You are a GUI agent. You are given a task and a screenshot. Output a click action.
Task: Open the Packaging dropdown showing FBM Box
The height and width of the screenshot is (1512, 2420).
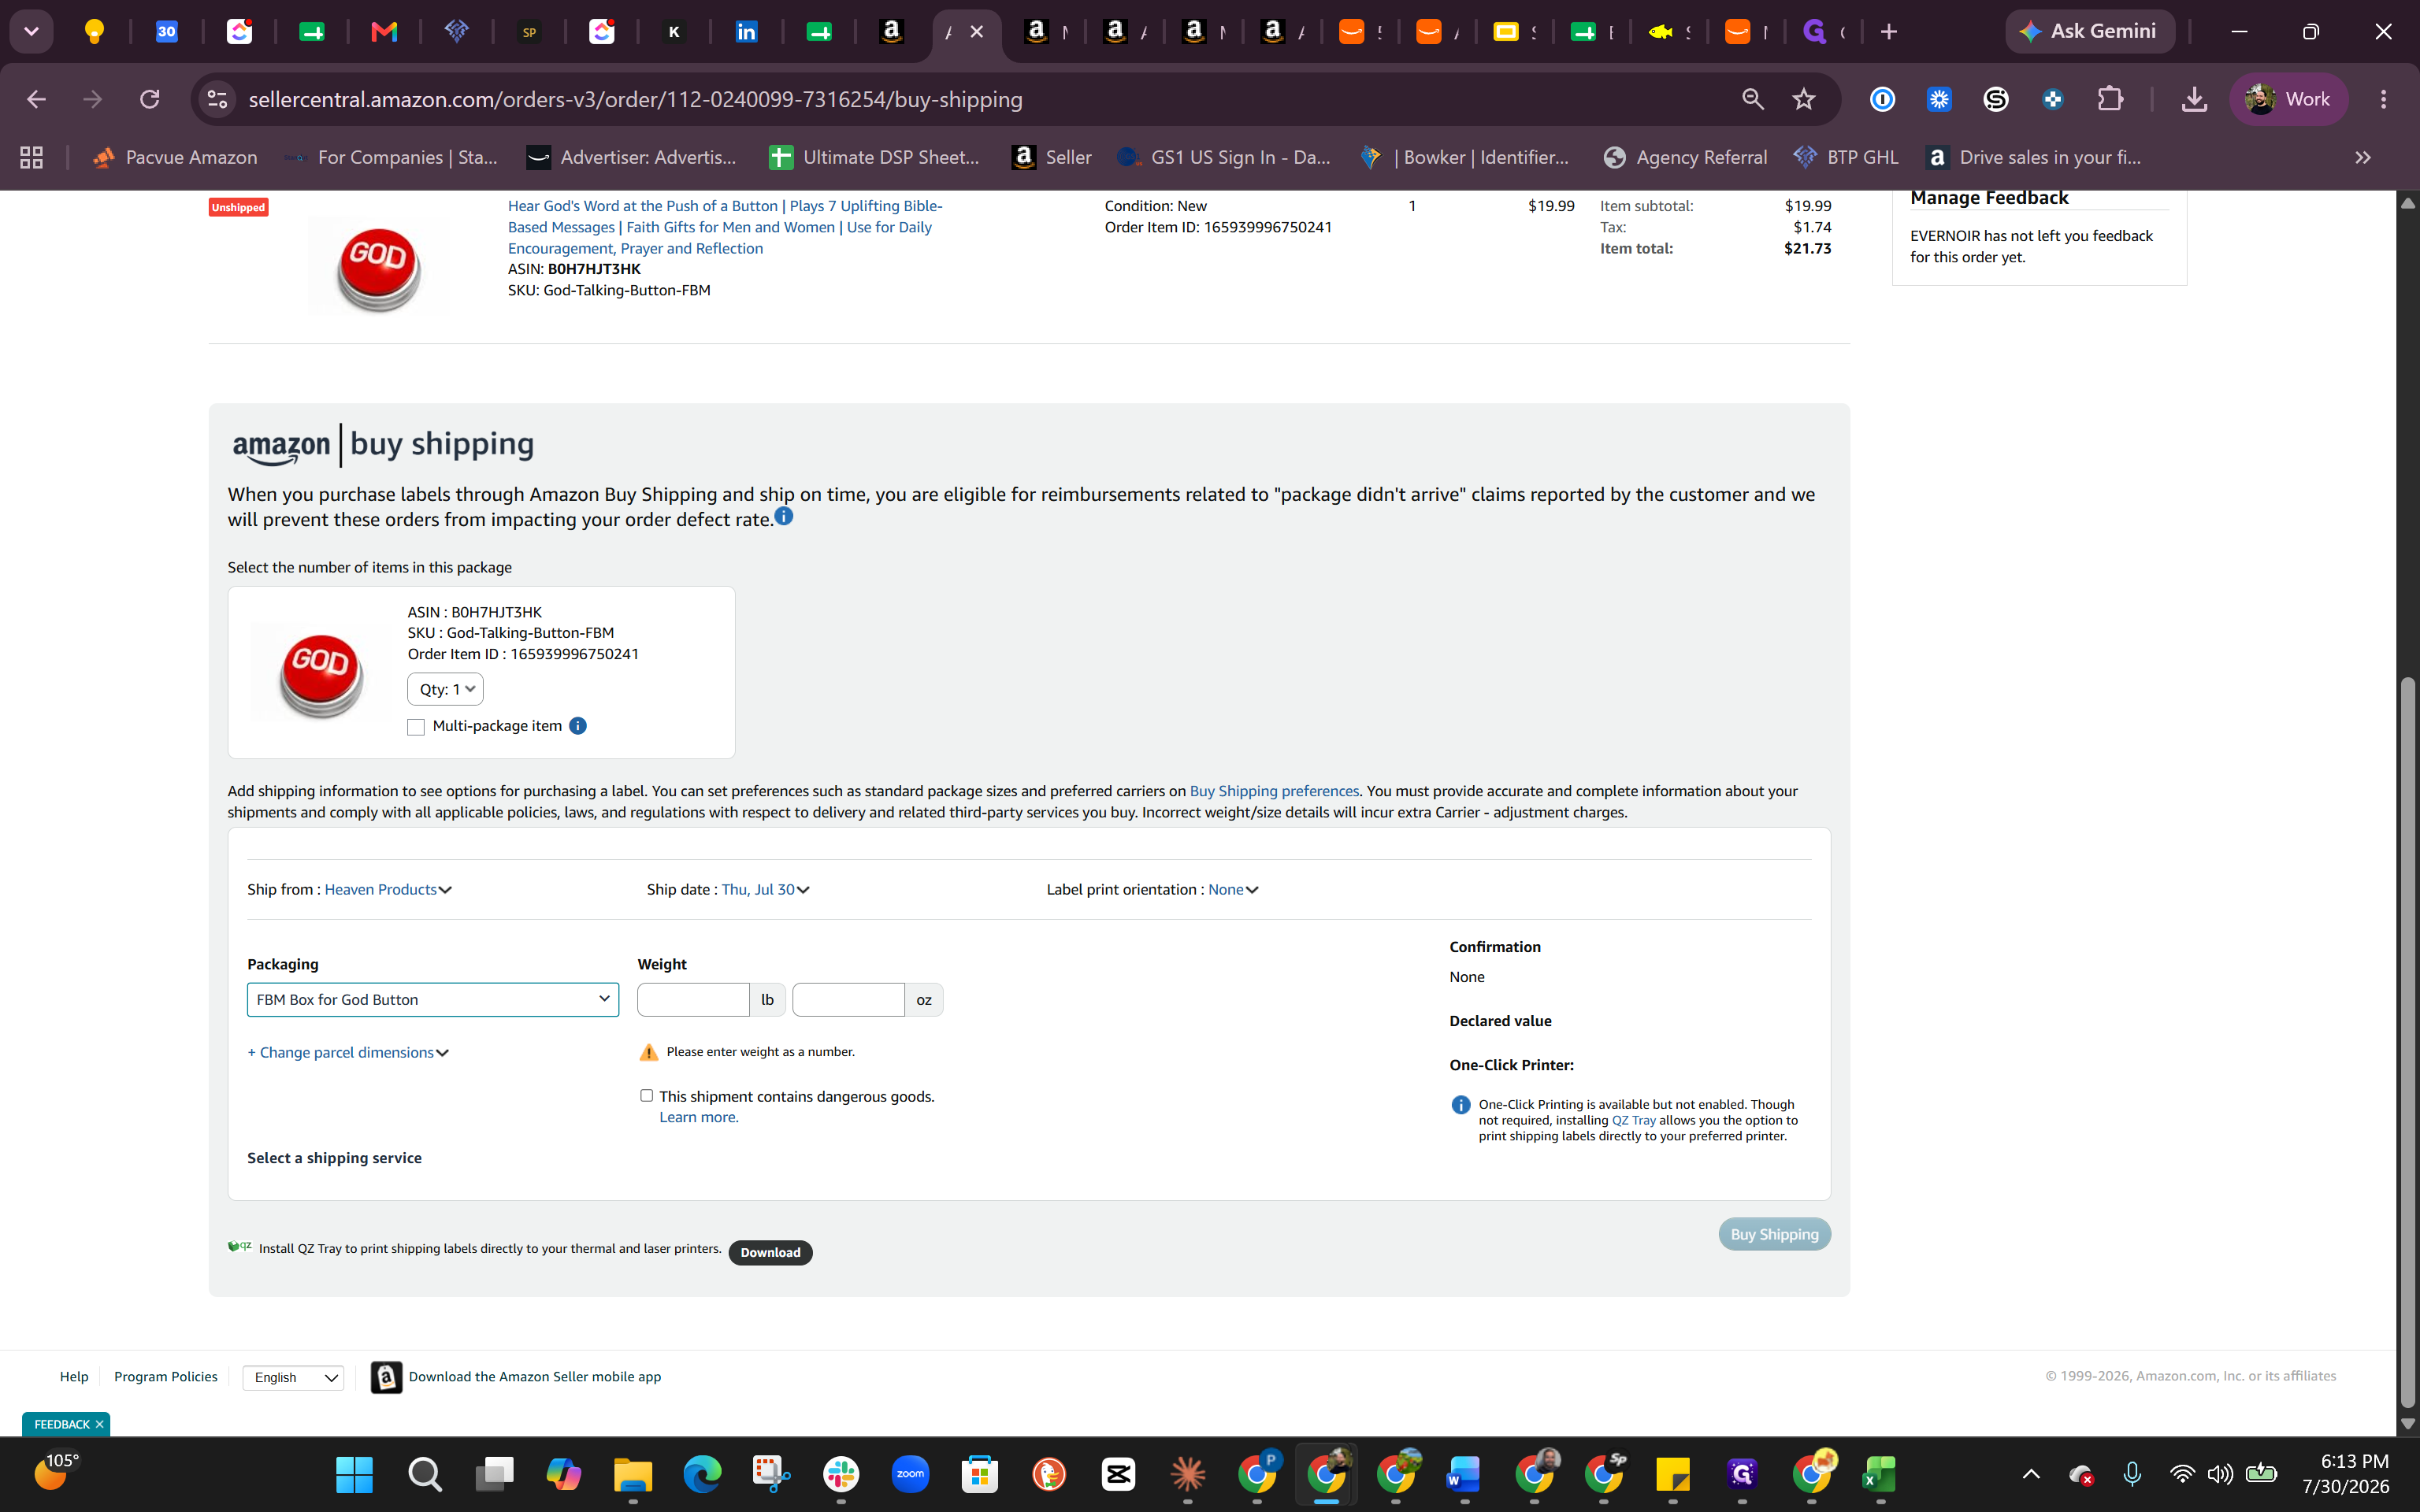point(433,999)
